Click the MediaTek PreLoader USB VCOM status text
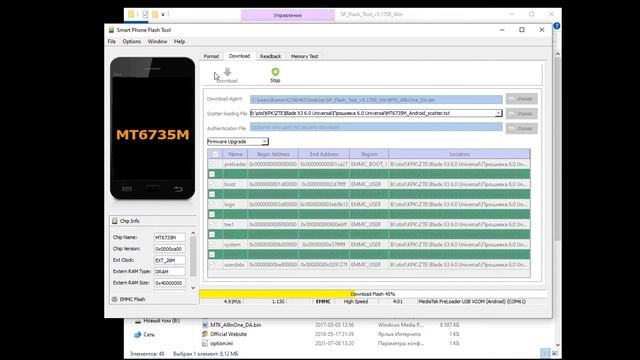 click(x=472, y=302)
